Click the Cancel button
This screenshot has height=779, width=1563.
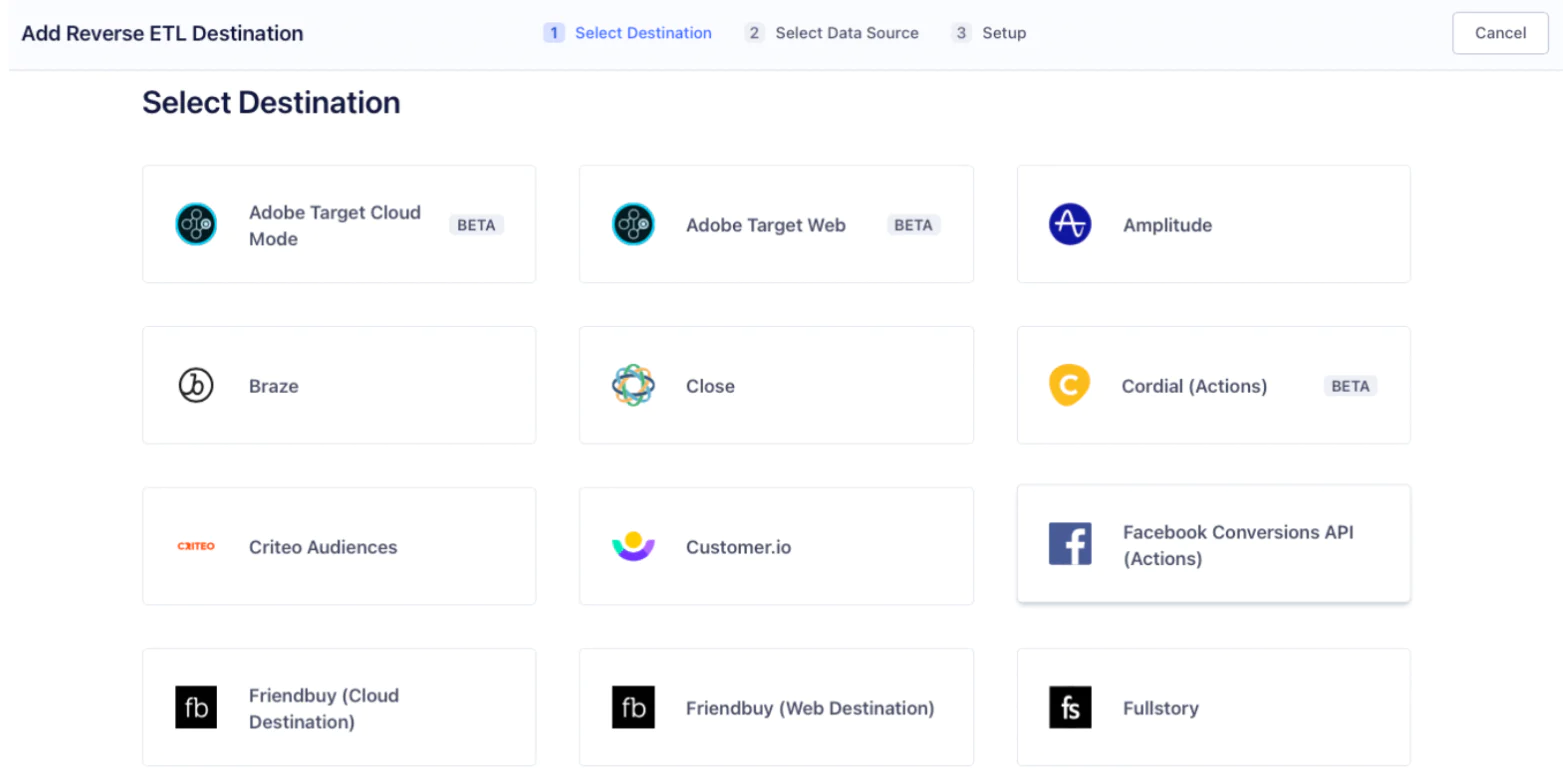[x=1499, y=33]
